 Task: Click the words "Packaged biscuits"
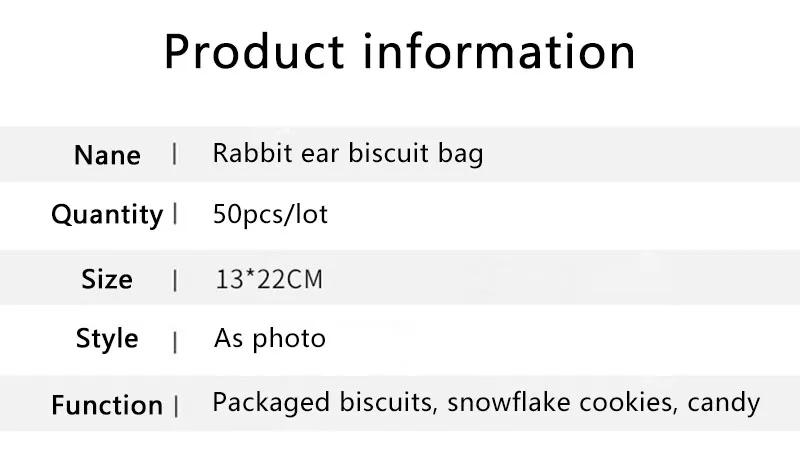click(324, 404)
